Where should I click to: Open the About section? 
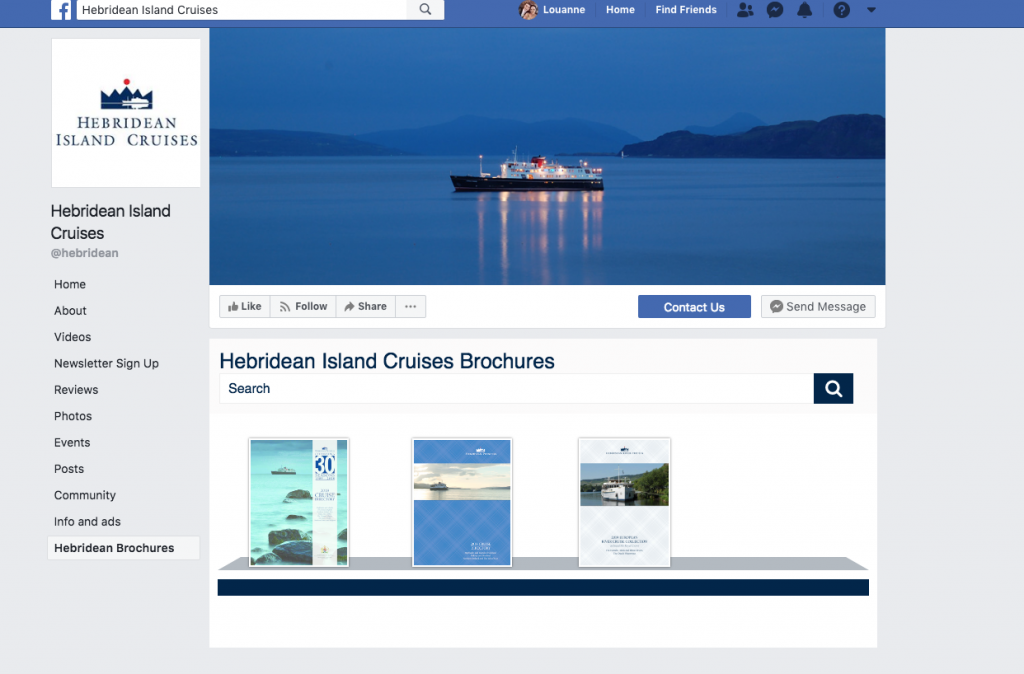point(70,311)
